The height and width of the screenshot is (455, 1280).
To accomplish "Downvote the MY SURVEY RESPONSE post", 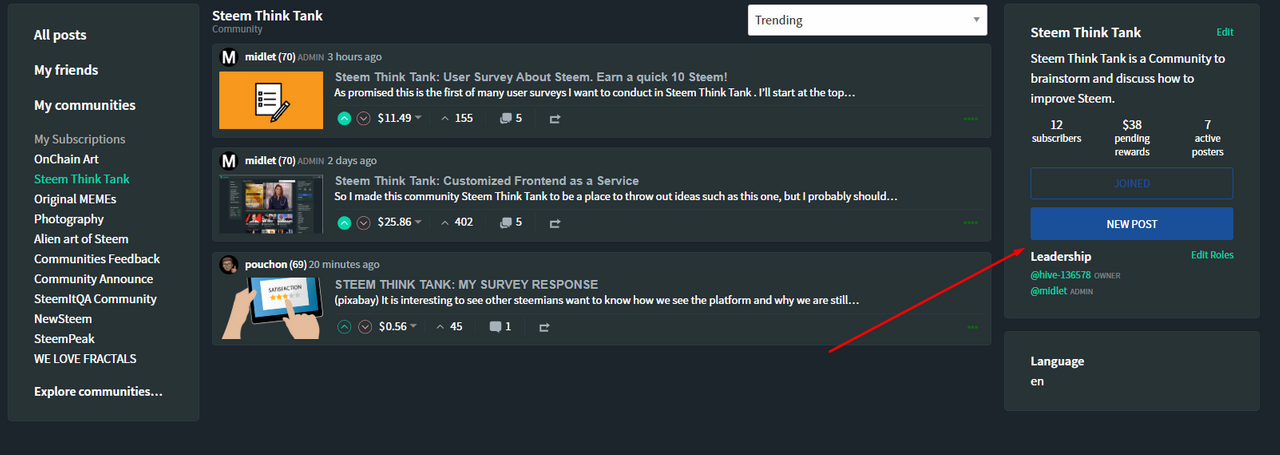I will (x=363, y=326).
